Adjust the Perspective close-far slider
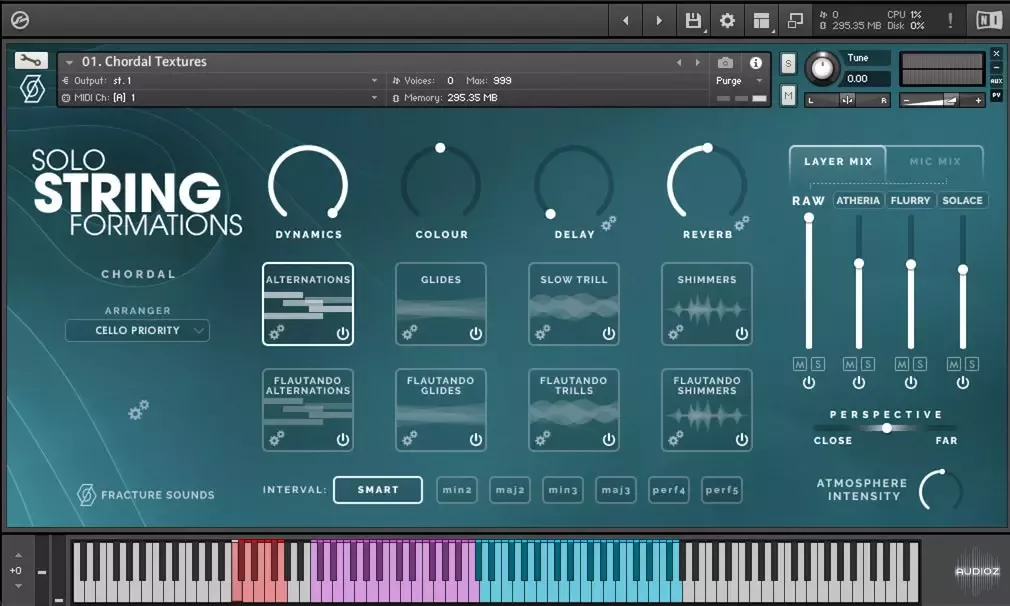 click(x=886, y=428)
